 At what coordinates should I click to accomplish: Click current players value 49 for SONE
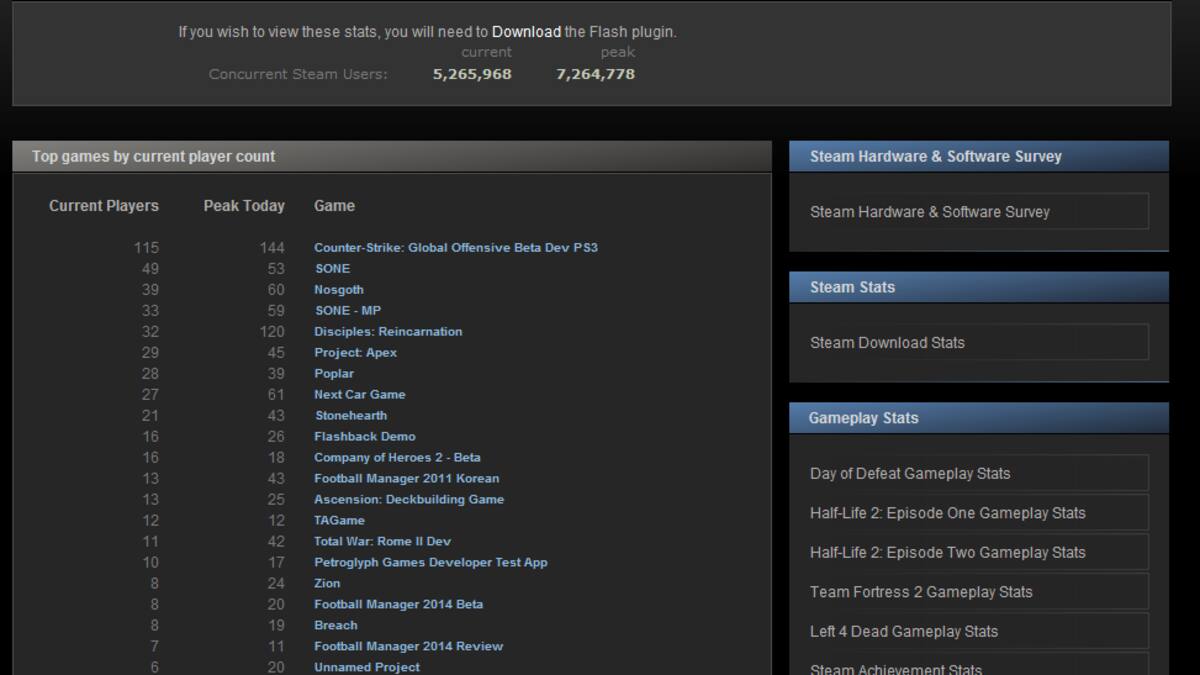[150, 268]
